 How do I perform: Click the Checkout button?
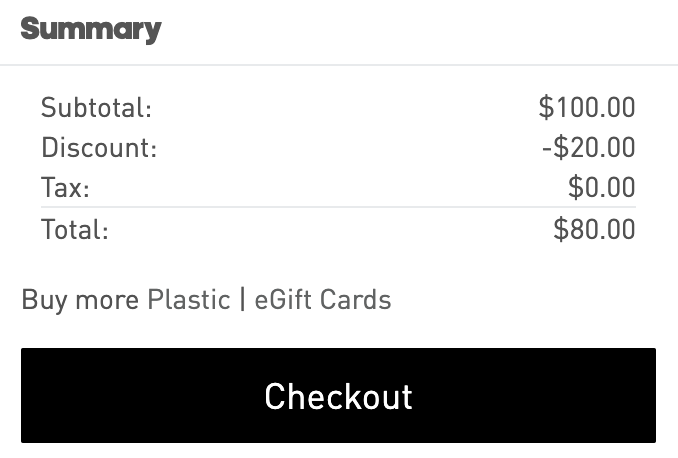click(x=338, y=396)
